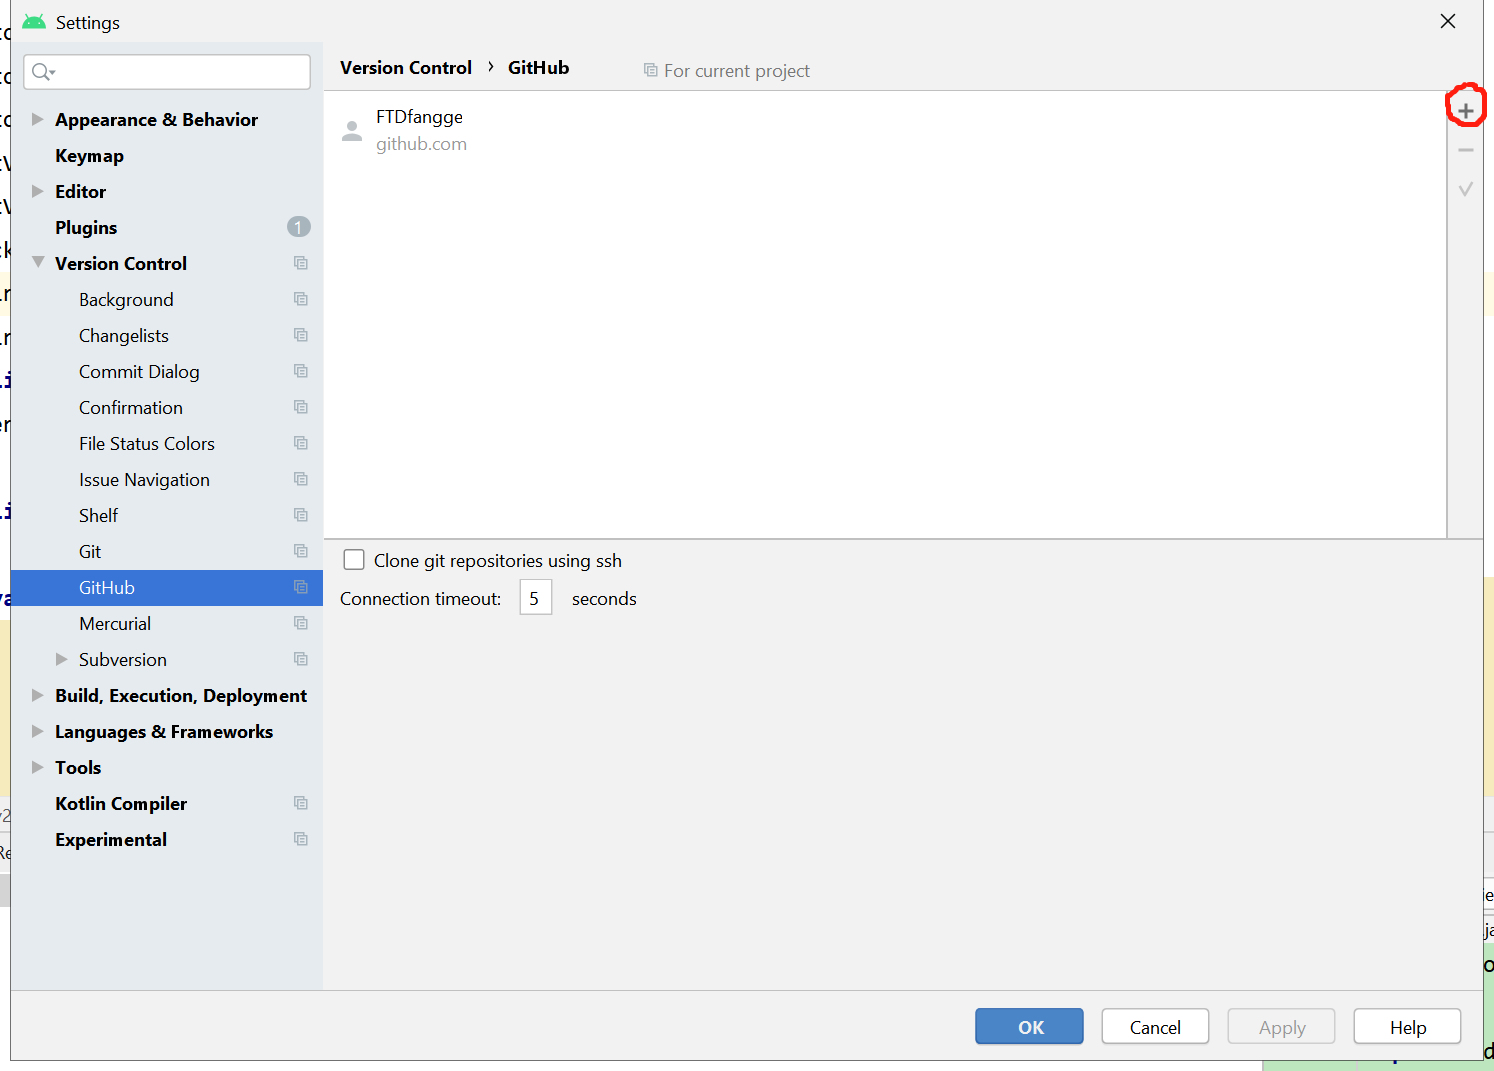This screenshot has height=1071, width=1494.
Task: Close the Settings dialog window
Action: (1448, 21)
